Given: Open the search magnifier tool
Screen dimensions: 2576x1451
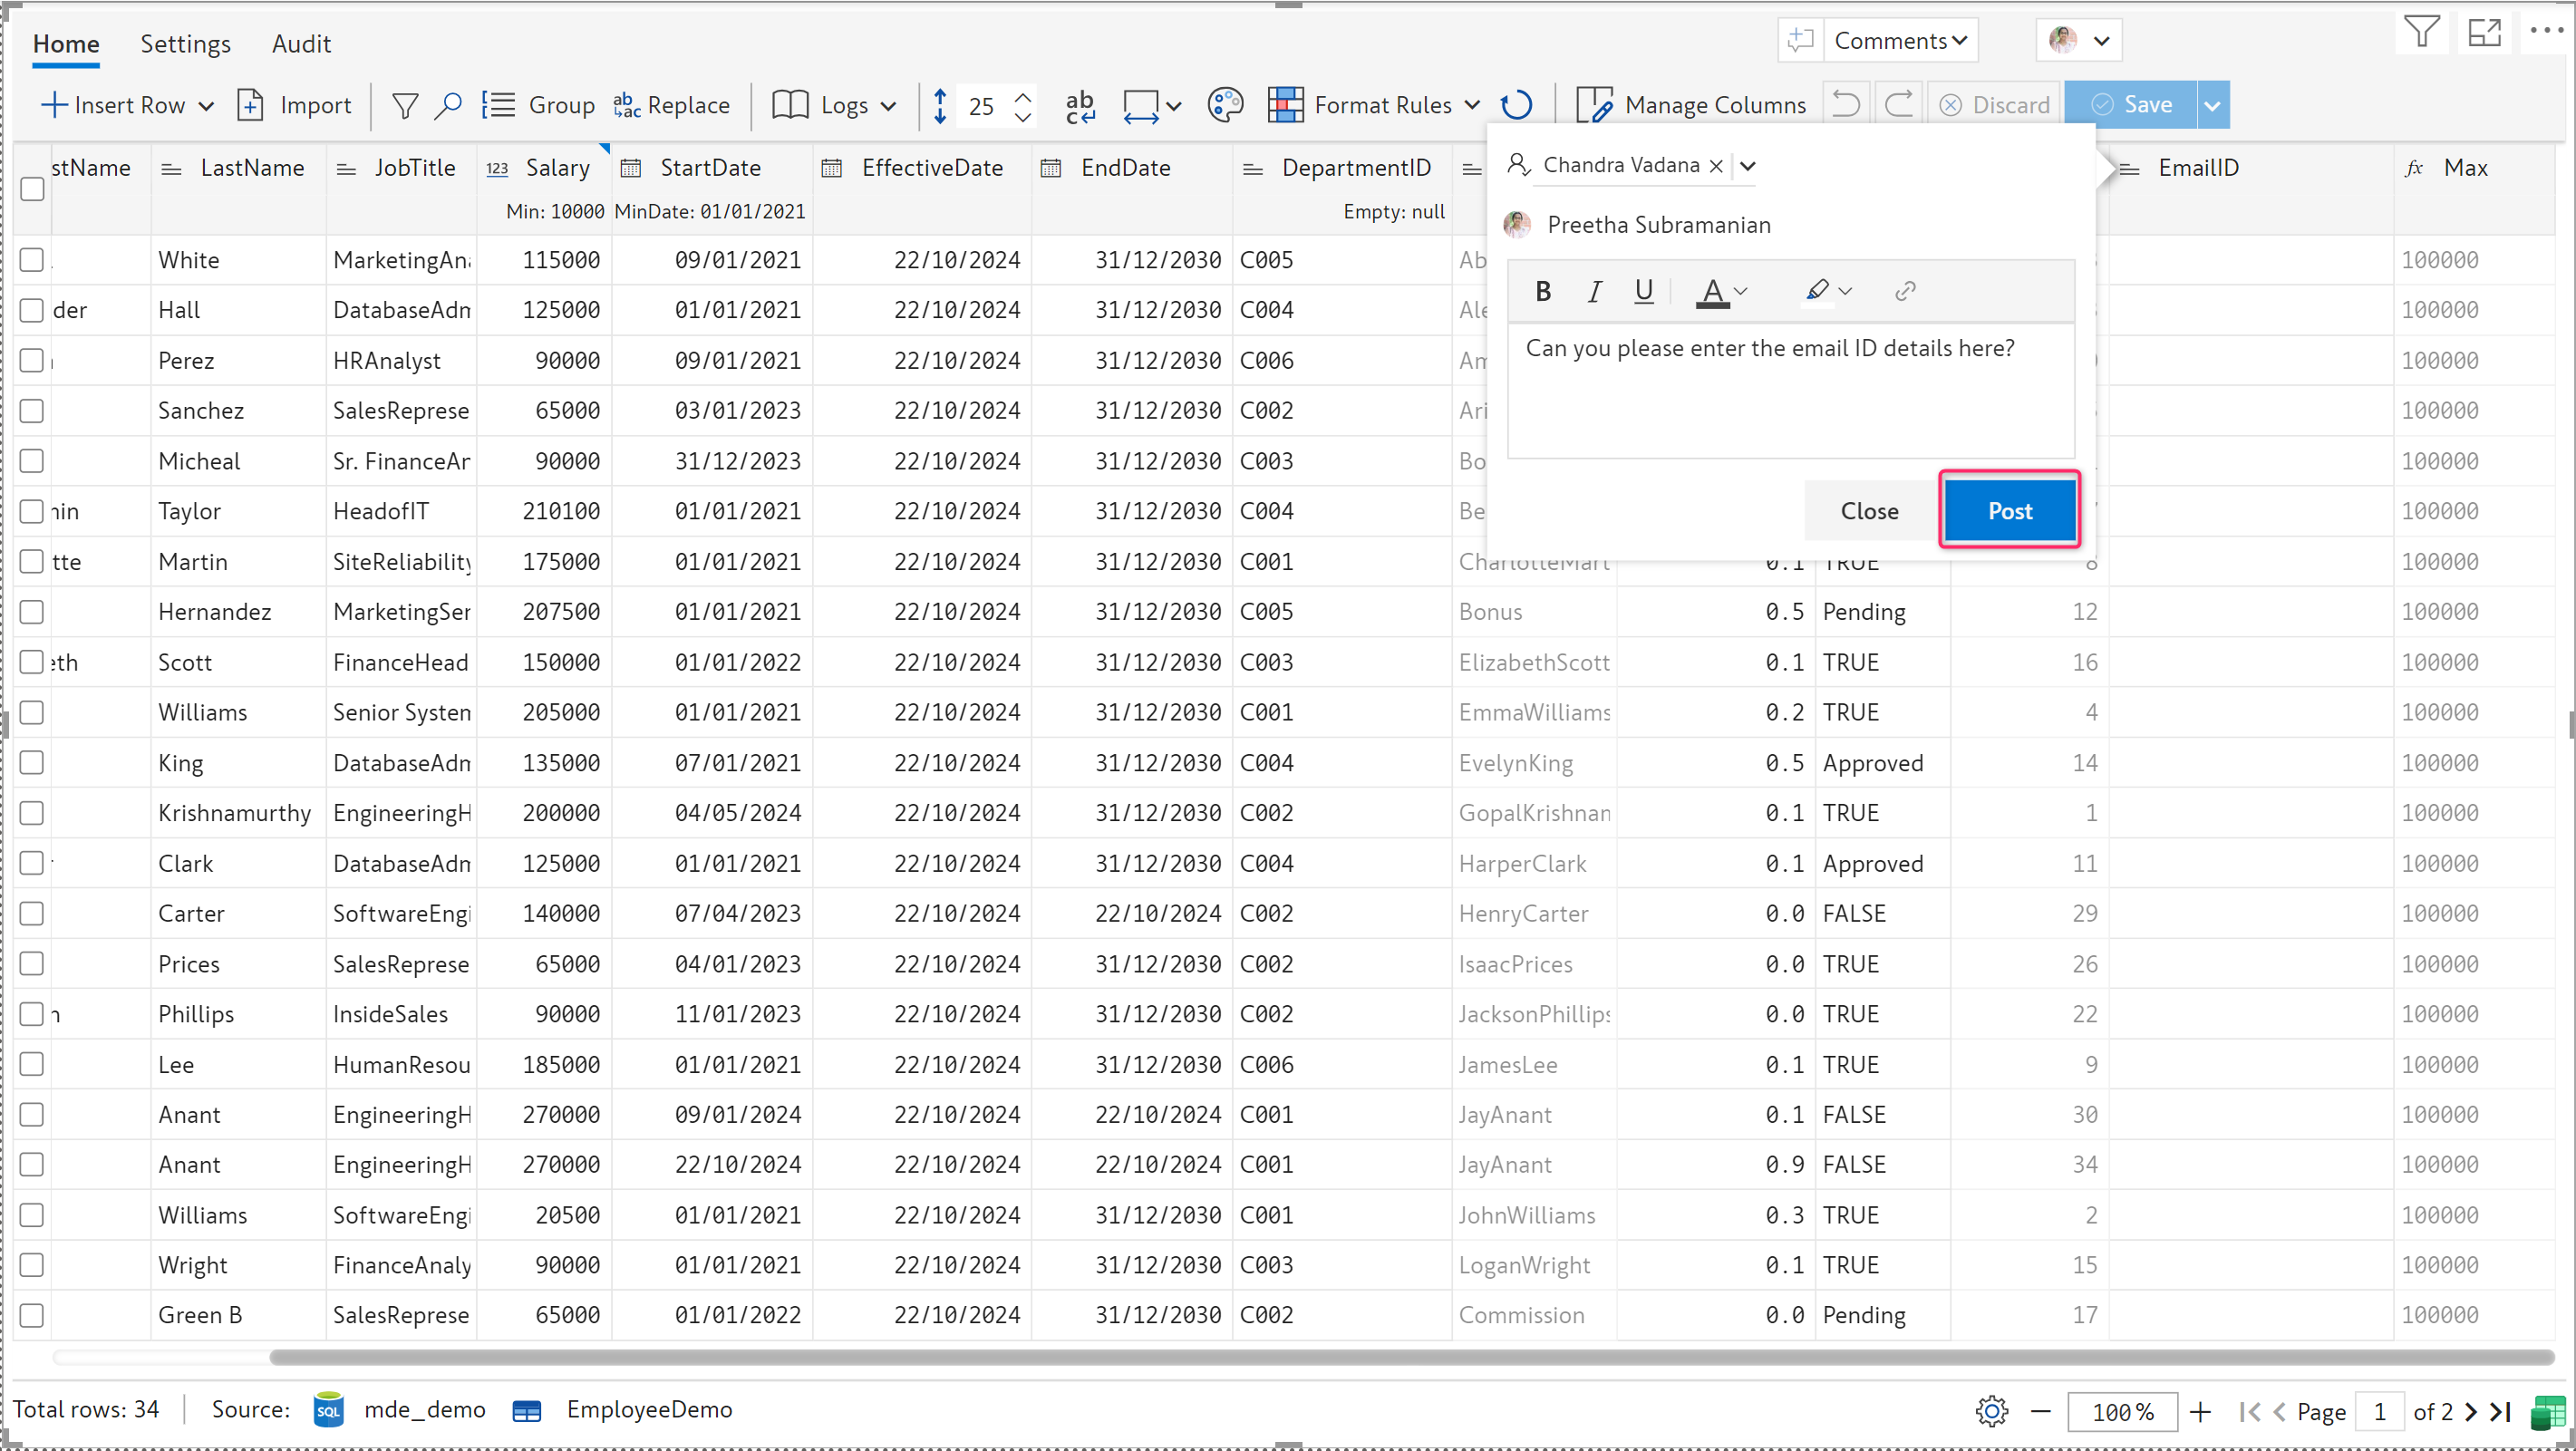Looking at the screenshot, I should 447,105.
